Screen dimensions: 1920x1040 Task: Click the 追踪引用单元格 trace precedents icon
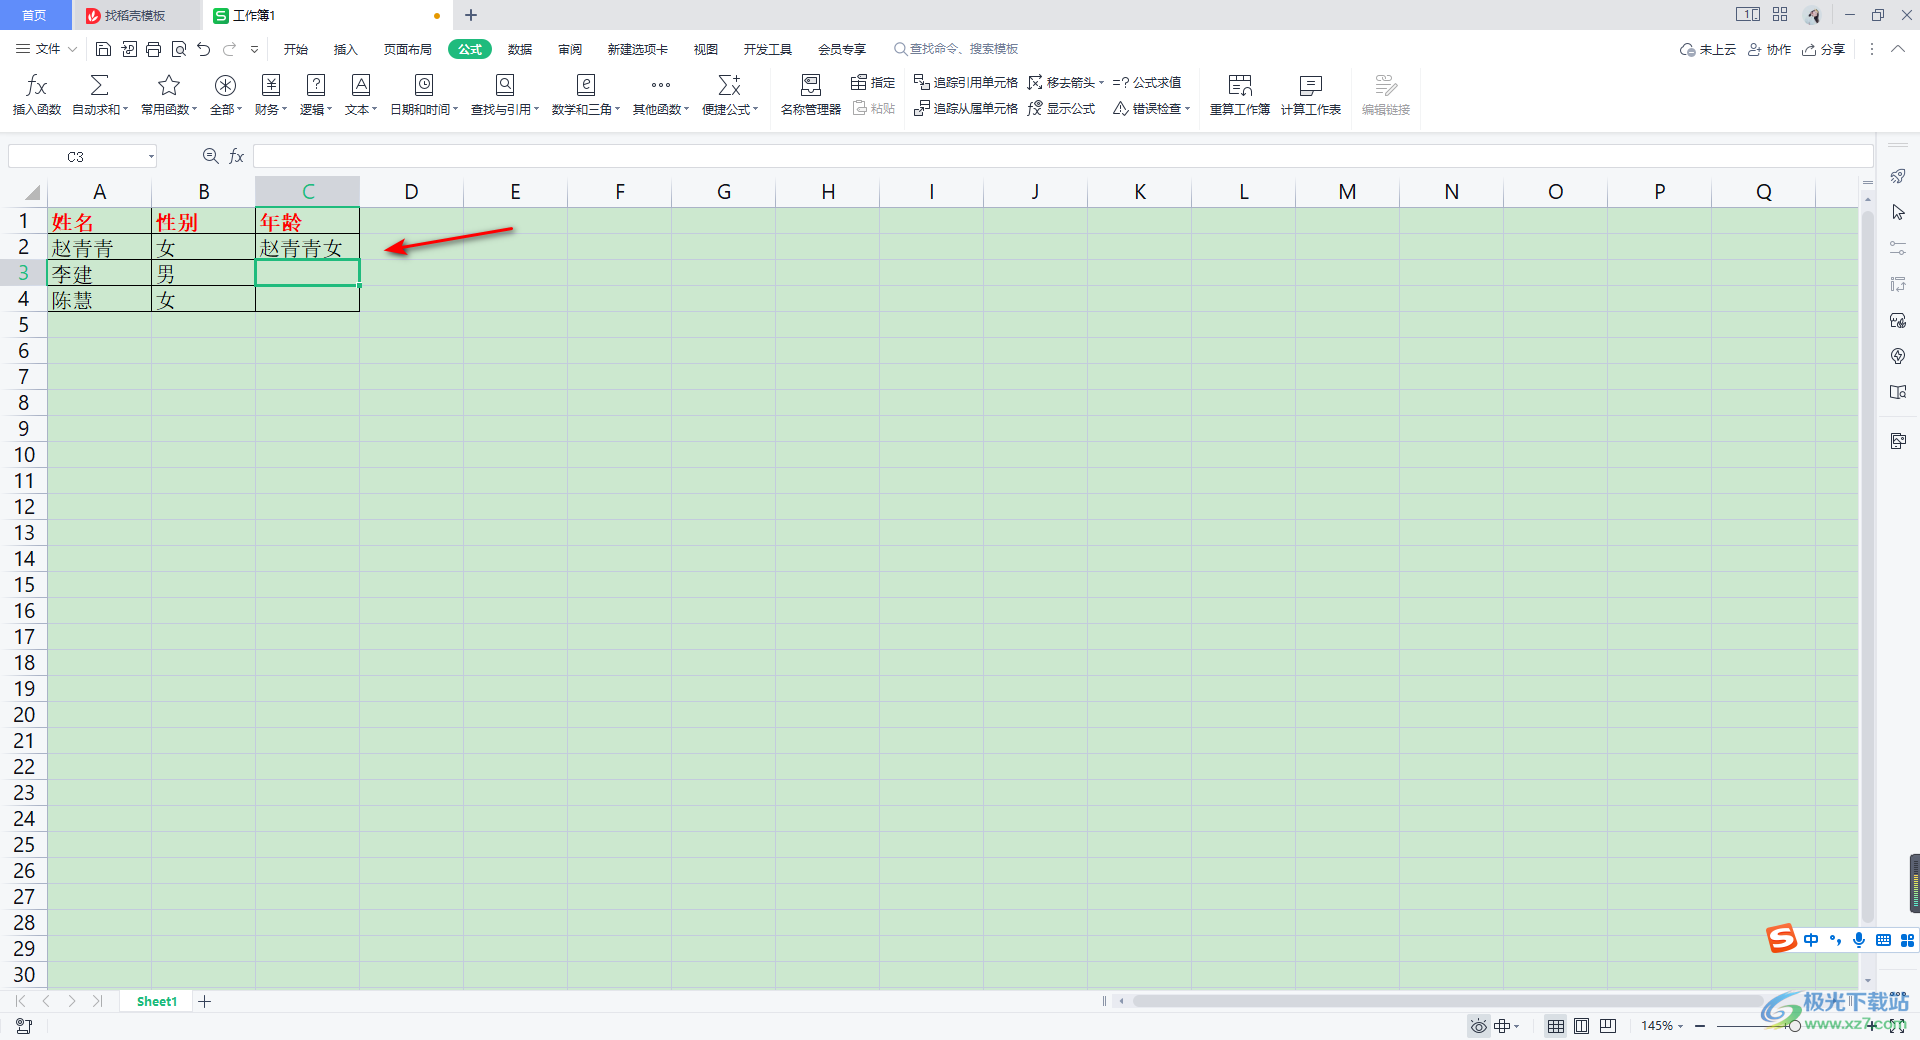click(922, 82)
